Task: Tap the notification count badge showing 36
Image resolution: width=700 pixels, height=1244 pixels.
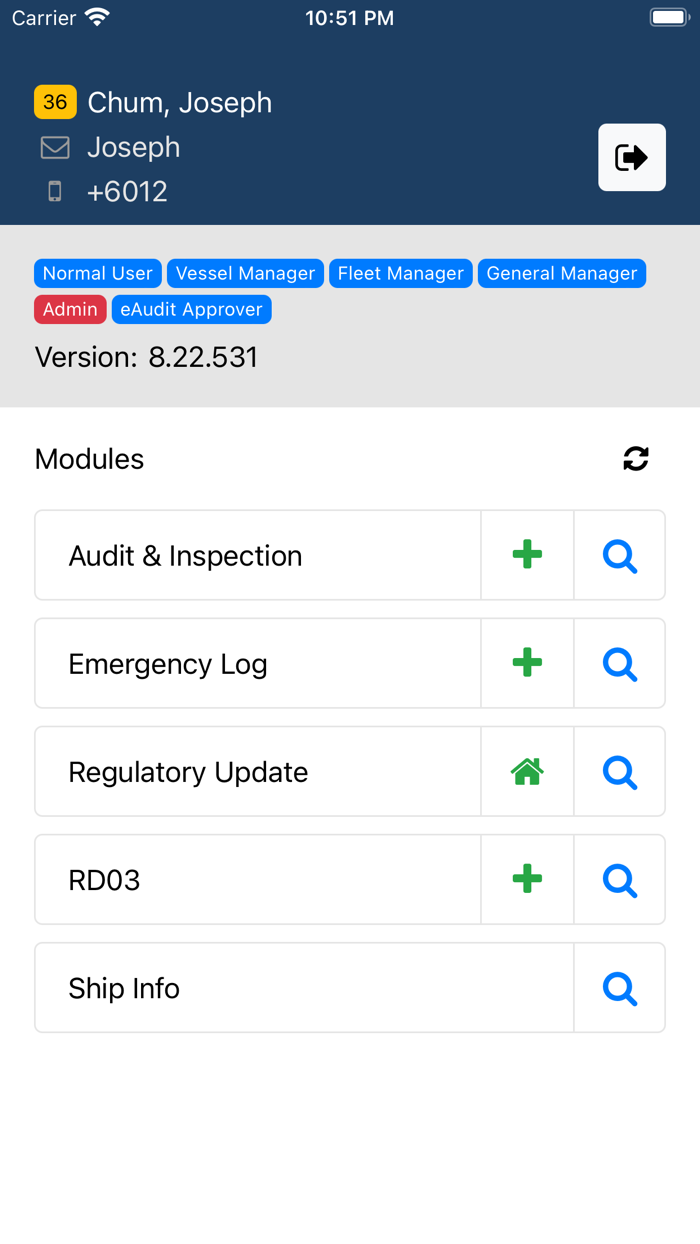Action: [56, 101]
